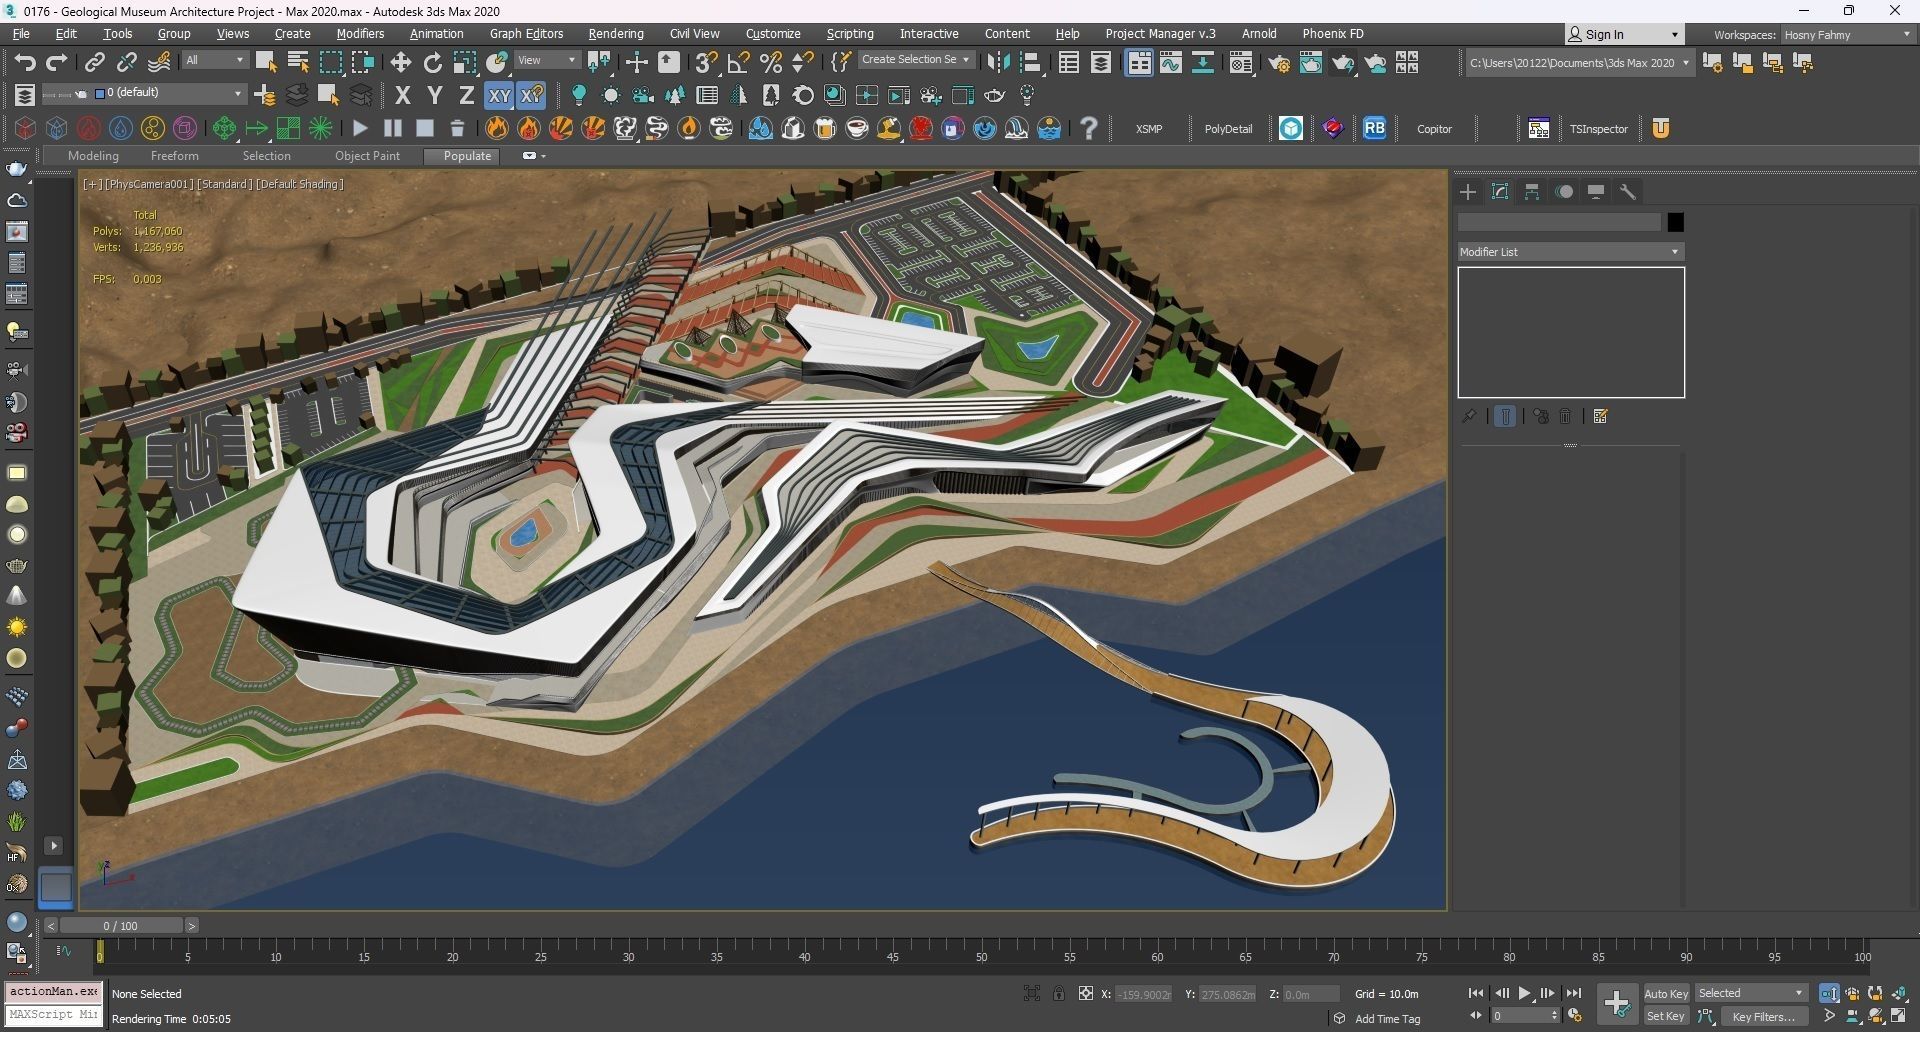This screenshot has height=1040, width=1920.
Task: Toggle Auto Key mode
Action: [1666, 993]
